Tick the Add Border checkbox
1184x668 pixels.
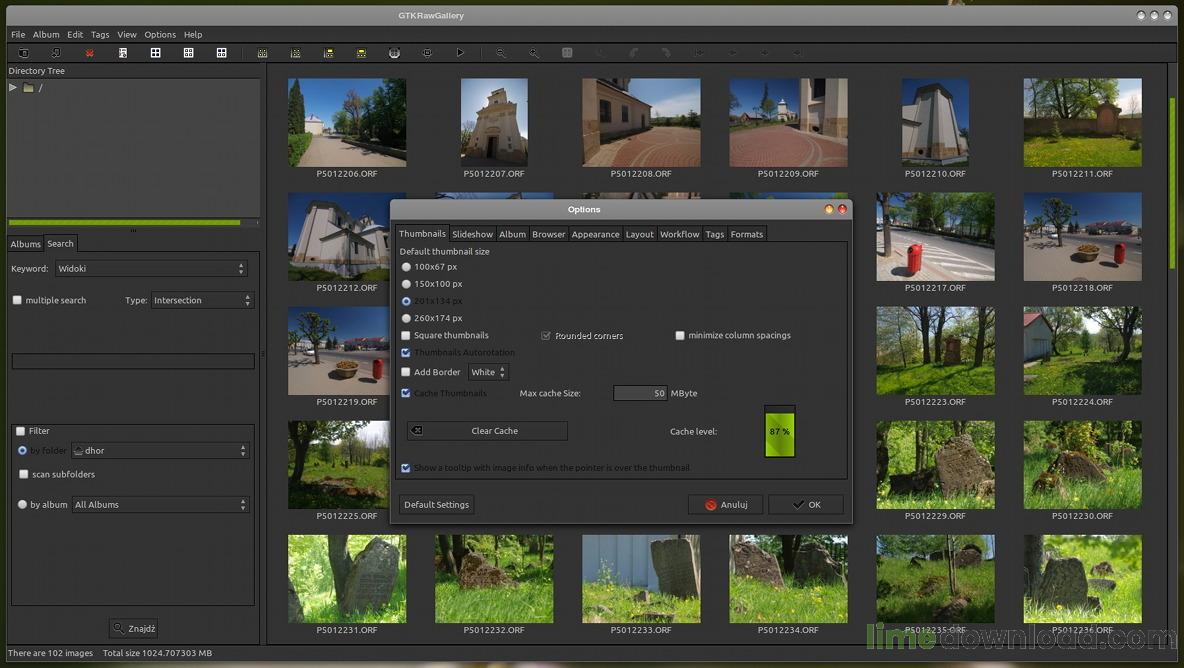[406, 372]
